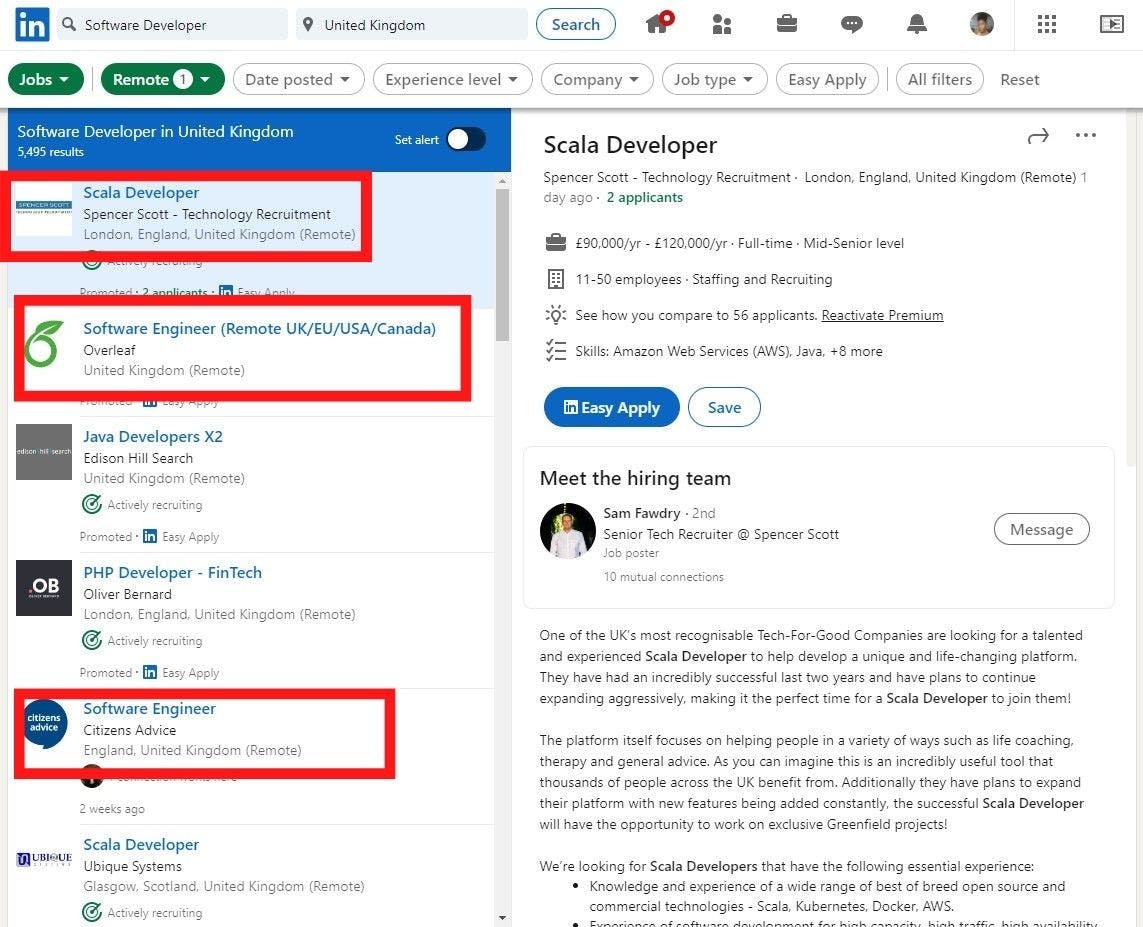Click the Oliver Bernard OB logo

pos(44,587)
